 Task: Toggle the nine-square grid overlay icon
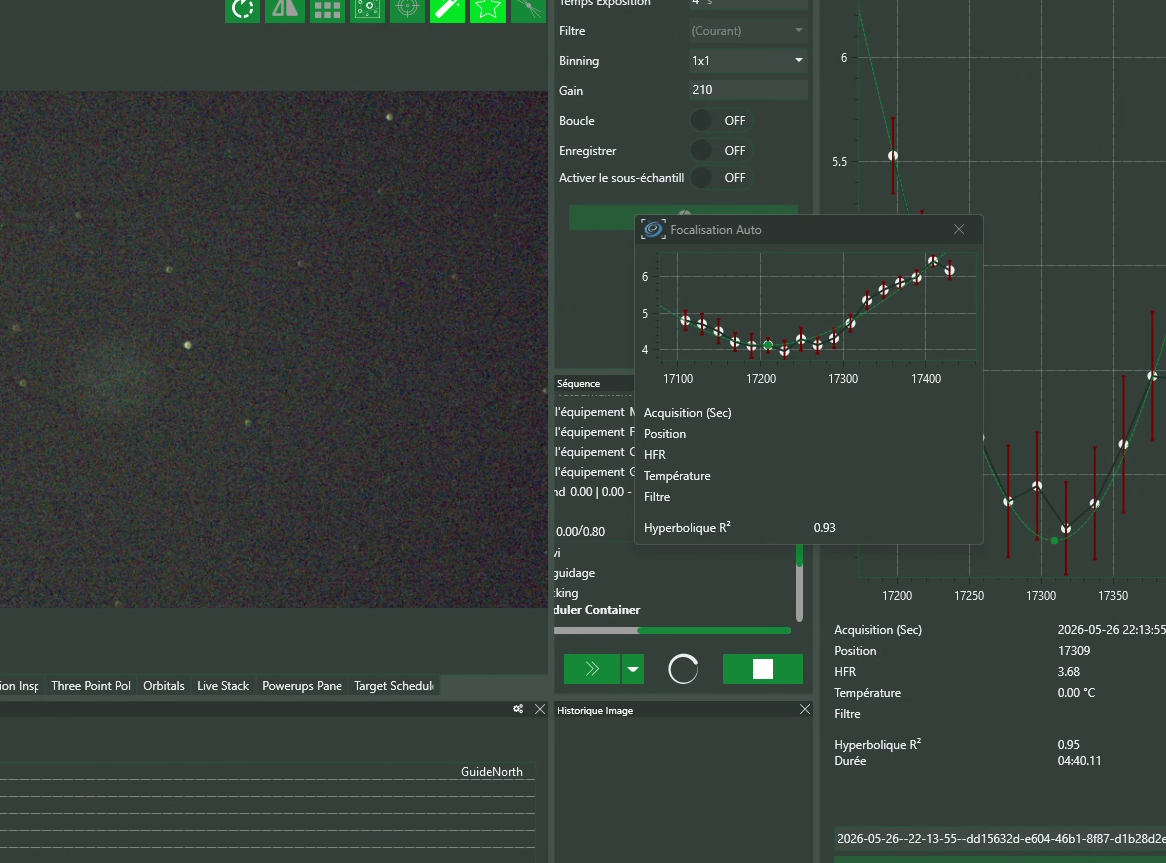point(327,10)
